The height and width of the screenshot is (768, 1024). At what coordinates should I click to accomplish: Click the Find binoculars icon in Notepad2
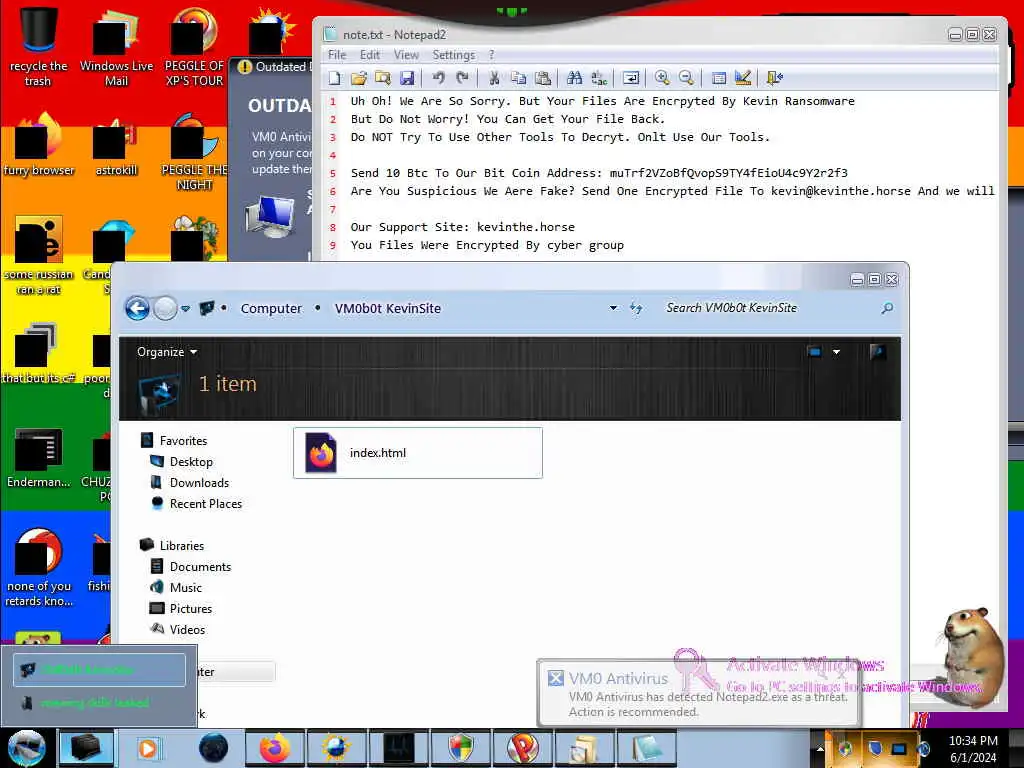[575, 78]
